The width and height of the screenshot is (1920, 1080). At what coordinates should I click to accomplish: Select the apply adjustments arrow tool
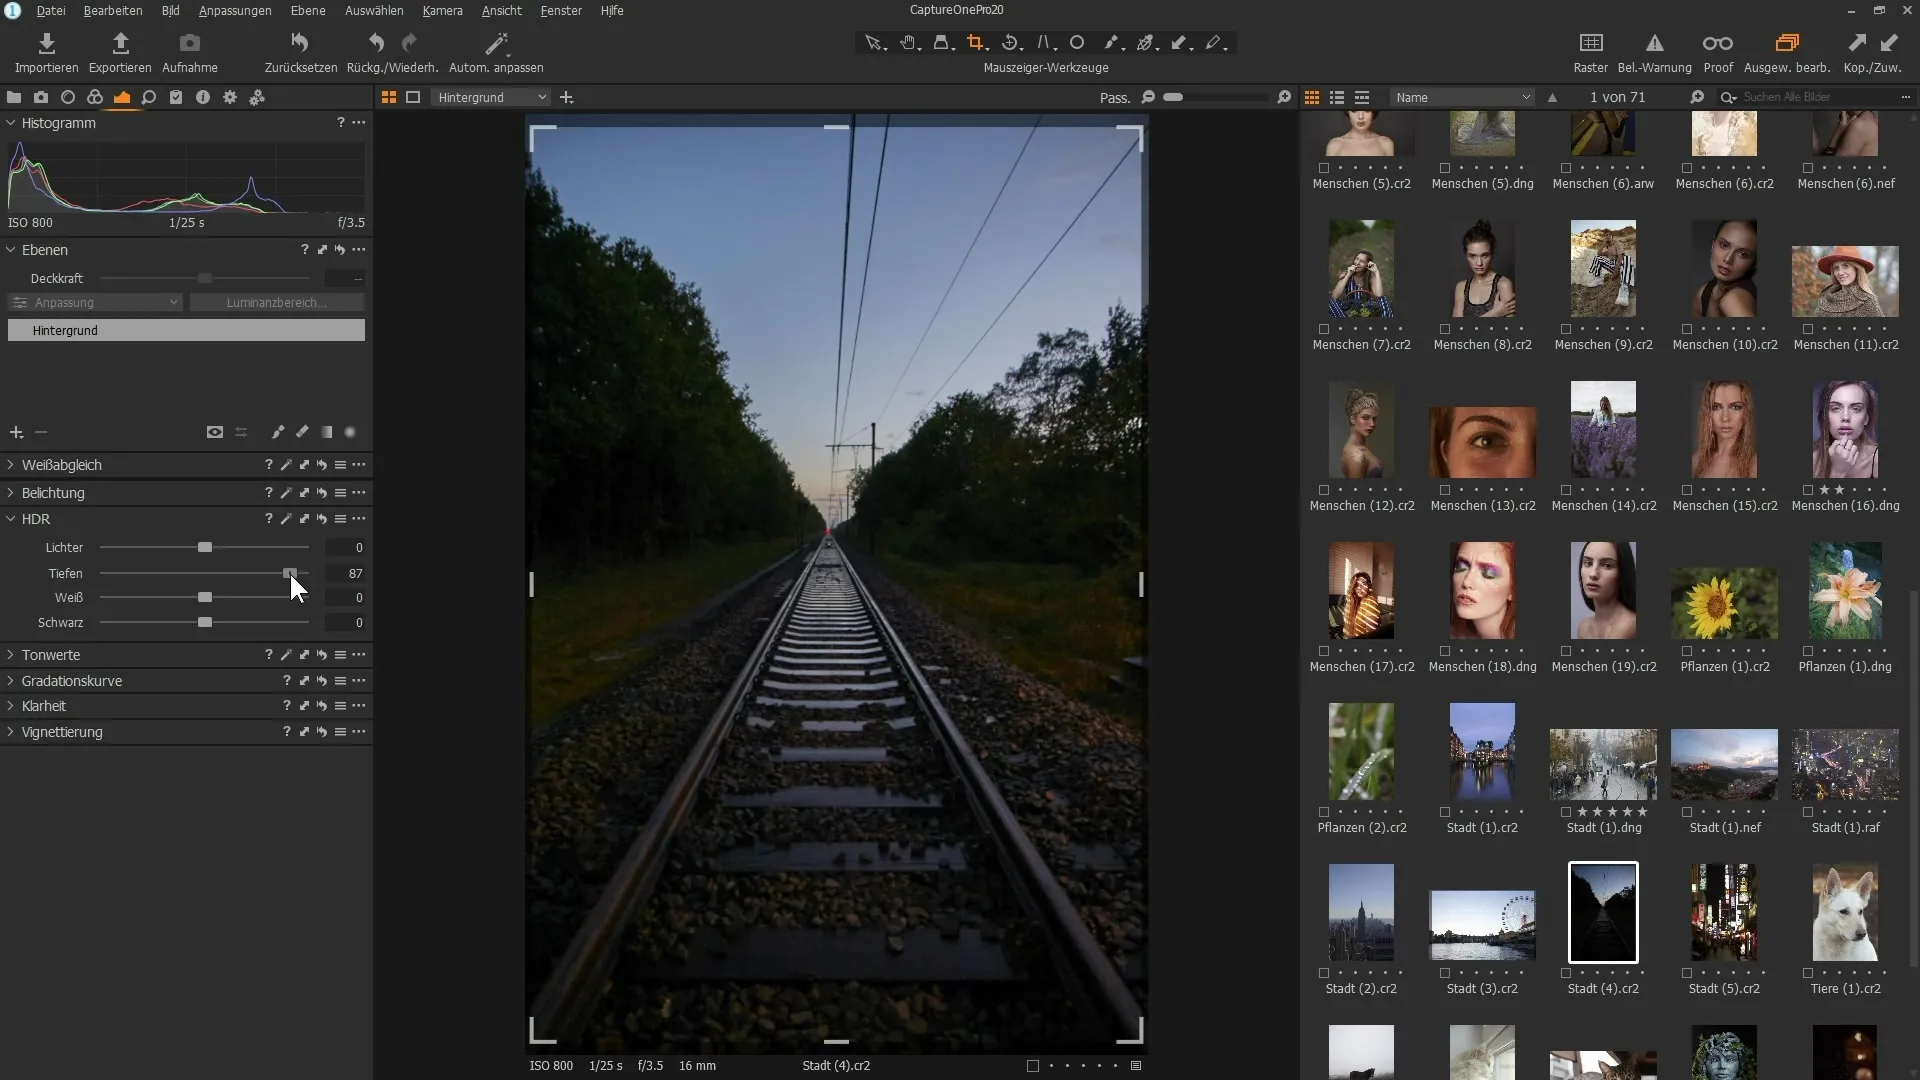pos(1180,43)
